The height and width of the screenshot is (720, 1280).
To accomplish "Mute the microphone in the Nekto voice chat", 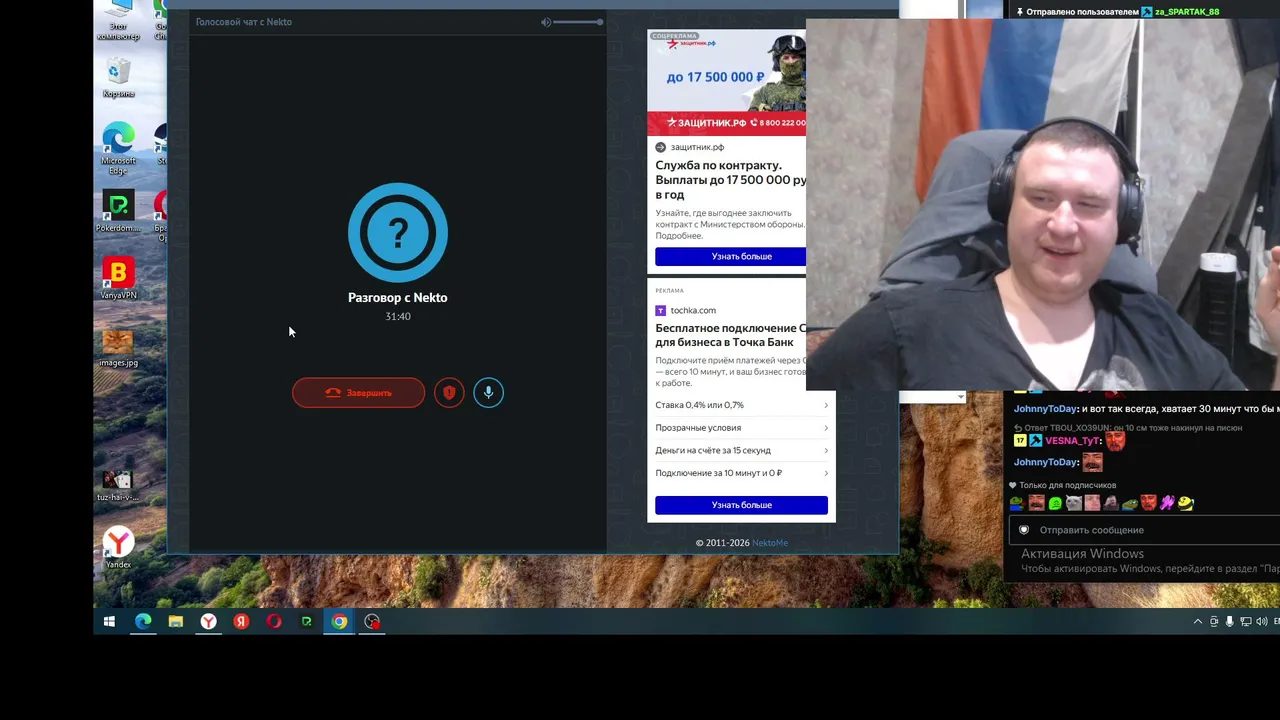I will coord(488,393).
